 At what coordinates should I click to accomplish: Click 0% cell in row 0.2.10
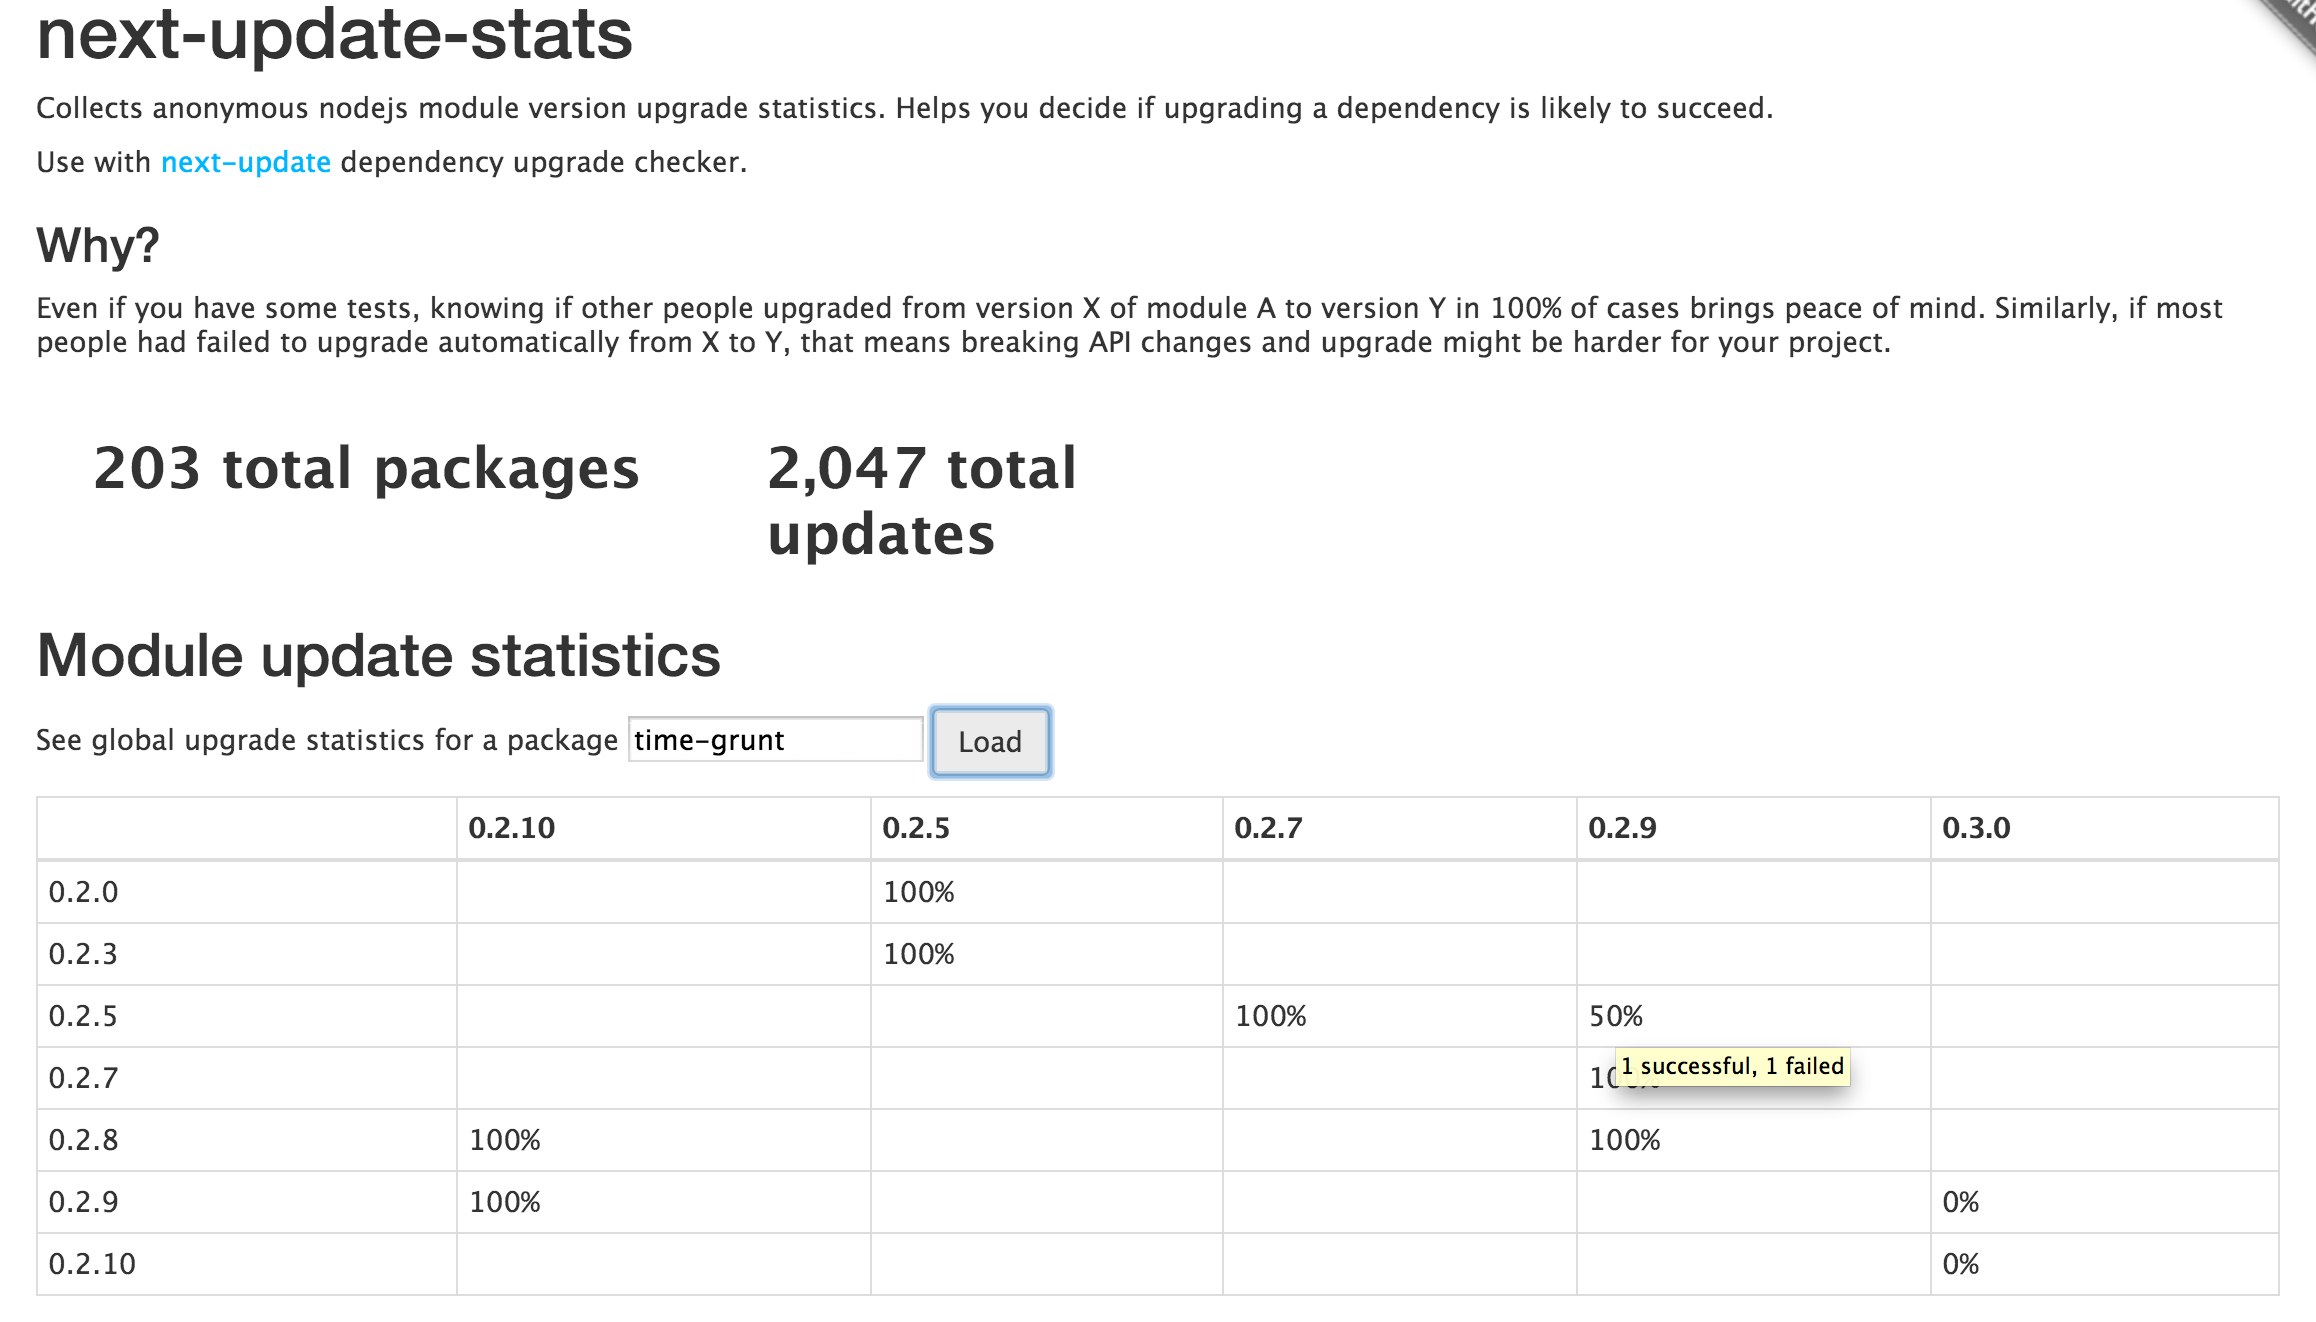tap(1960, 1264)
